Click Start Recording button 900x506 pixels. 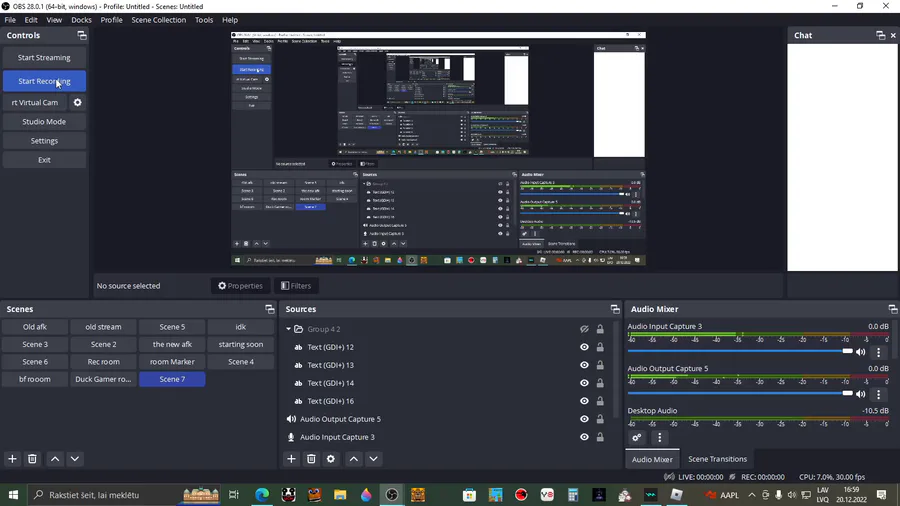[44, 81]
